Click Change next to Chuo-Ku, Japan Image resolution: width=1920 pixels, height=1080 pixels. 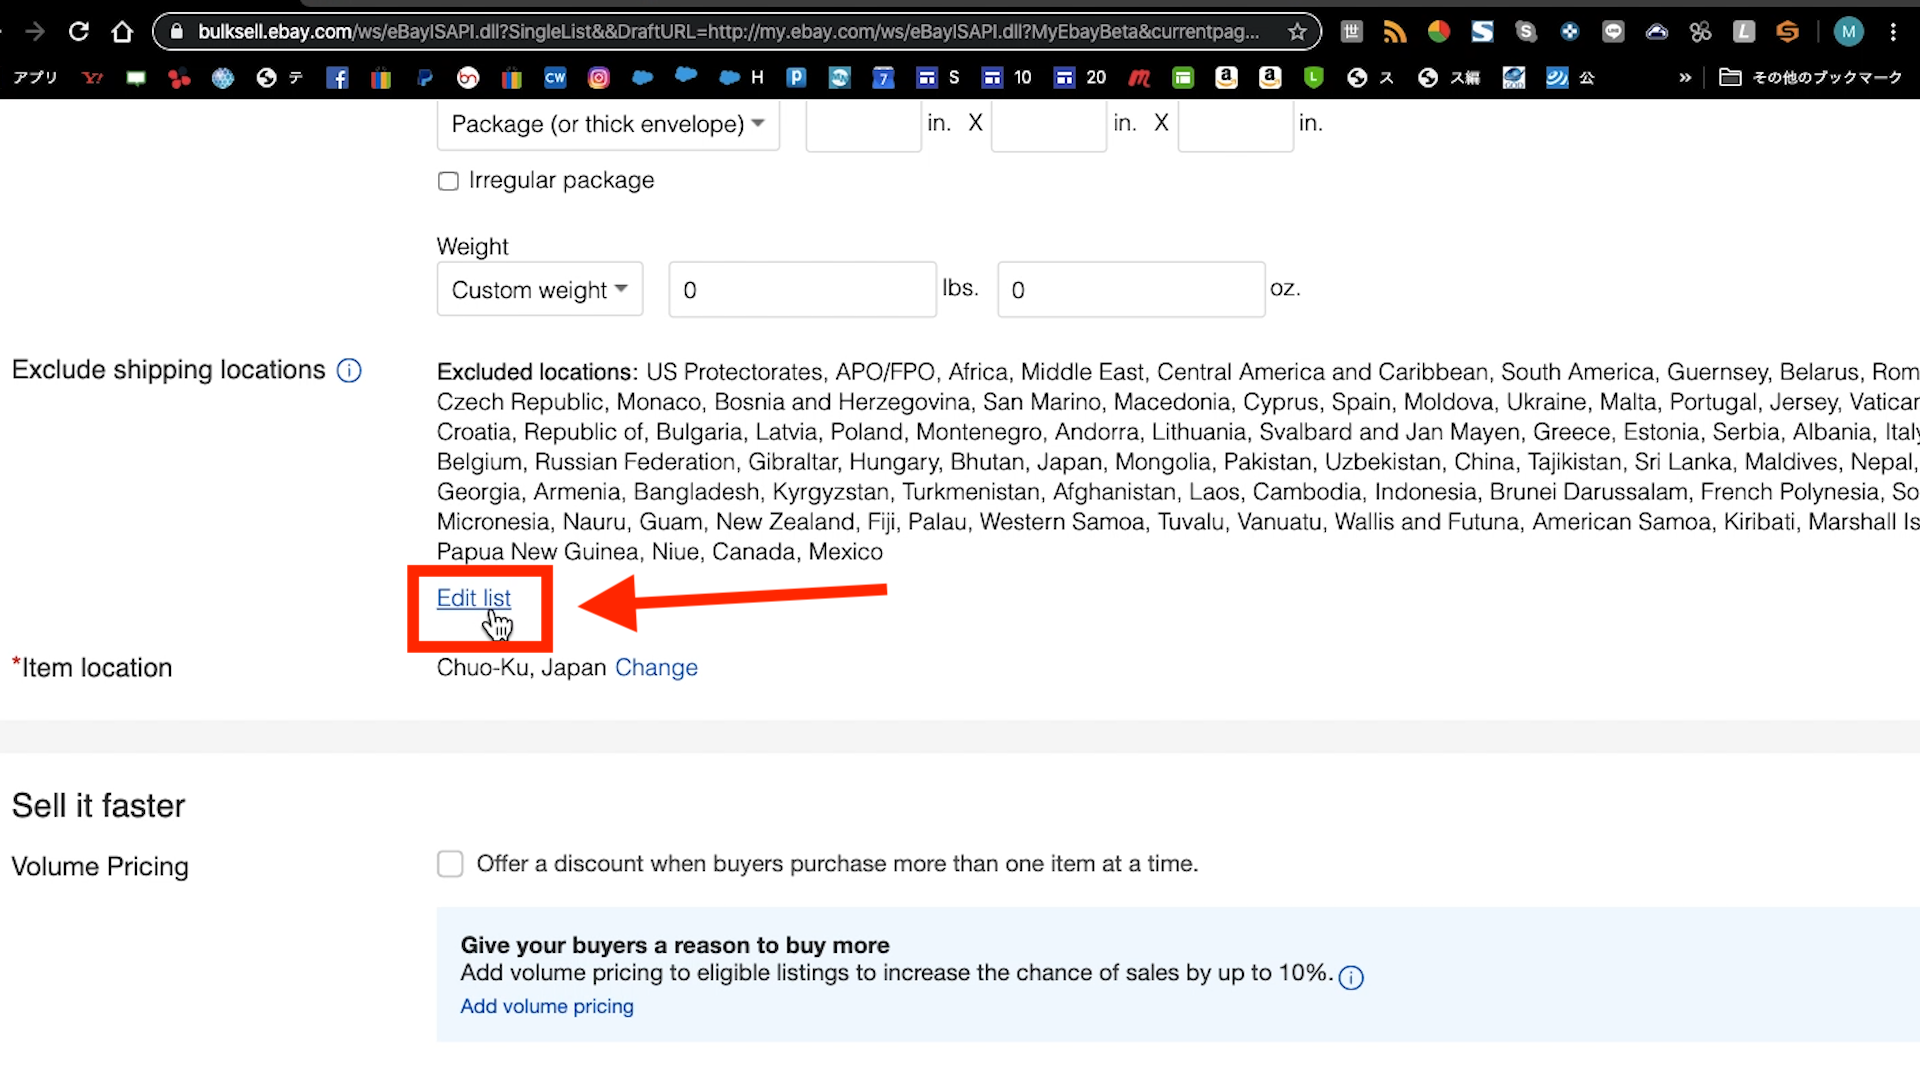point(656,668)
